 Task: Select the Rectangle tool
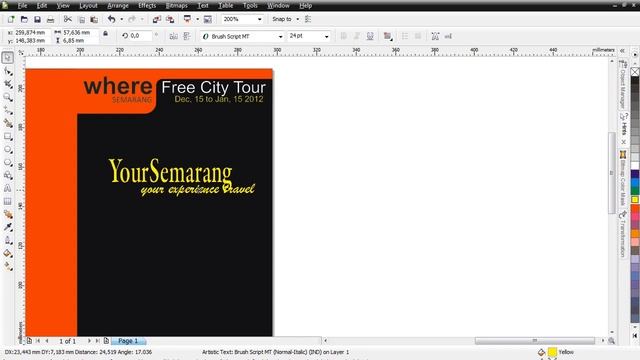click(x=8, y=136)
